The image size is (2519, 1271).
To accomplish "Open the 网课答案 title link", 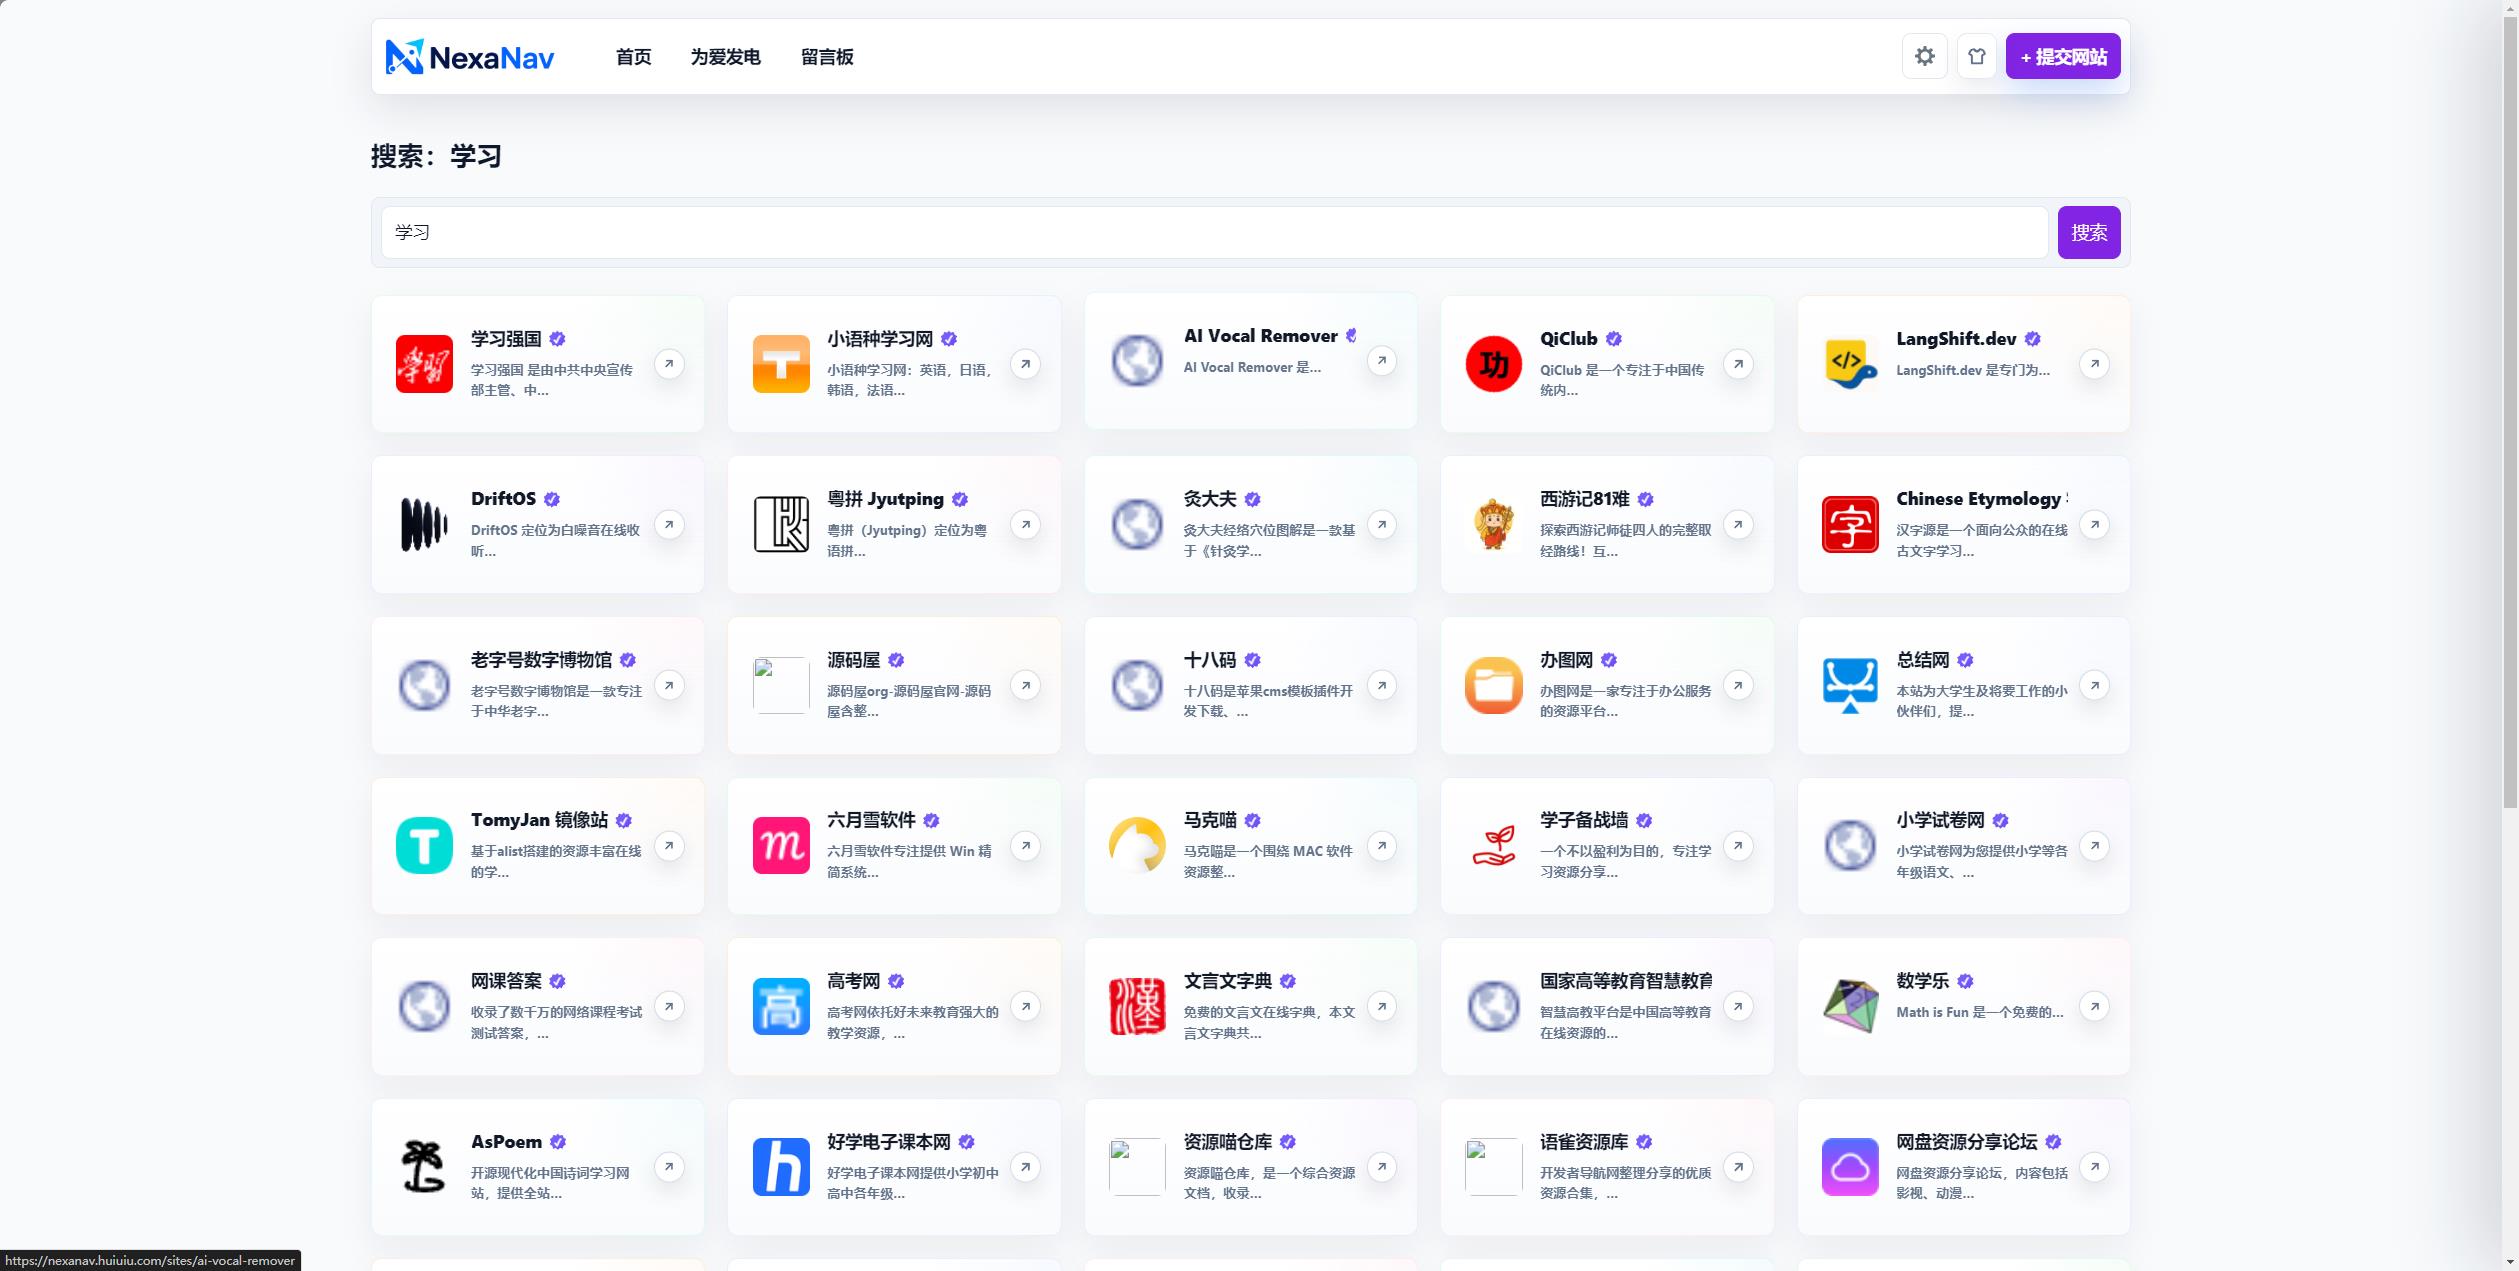I will (x=506, y=981).
